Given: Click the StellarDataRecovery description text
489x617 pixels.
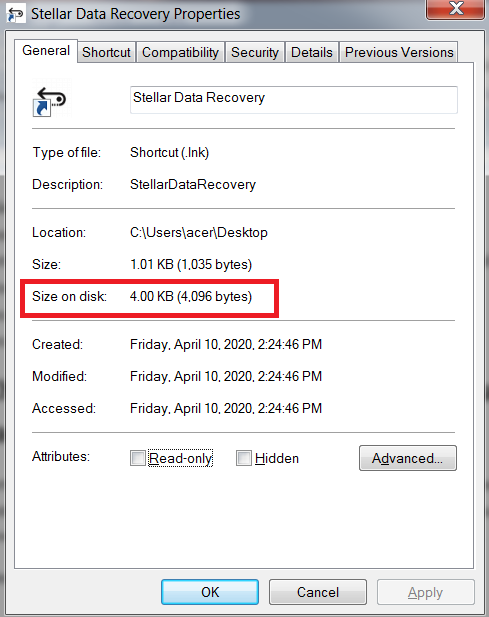Looking at the screenshot, I should [x=193, y=185].
